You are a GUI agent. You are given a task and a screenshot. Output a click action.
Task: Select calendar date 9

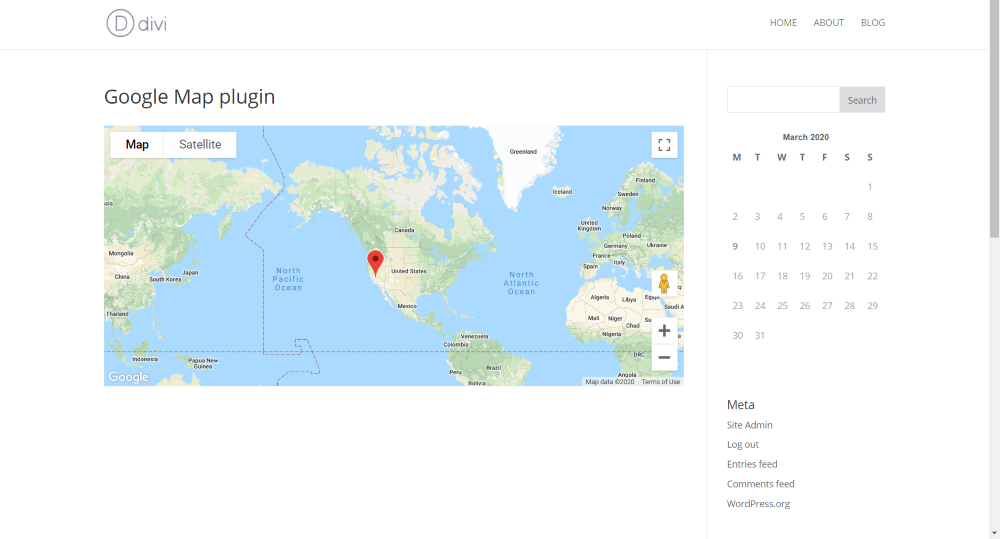tap(735, 246)
